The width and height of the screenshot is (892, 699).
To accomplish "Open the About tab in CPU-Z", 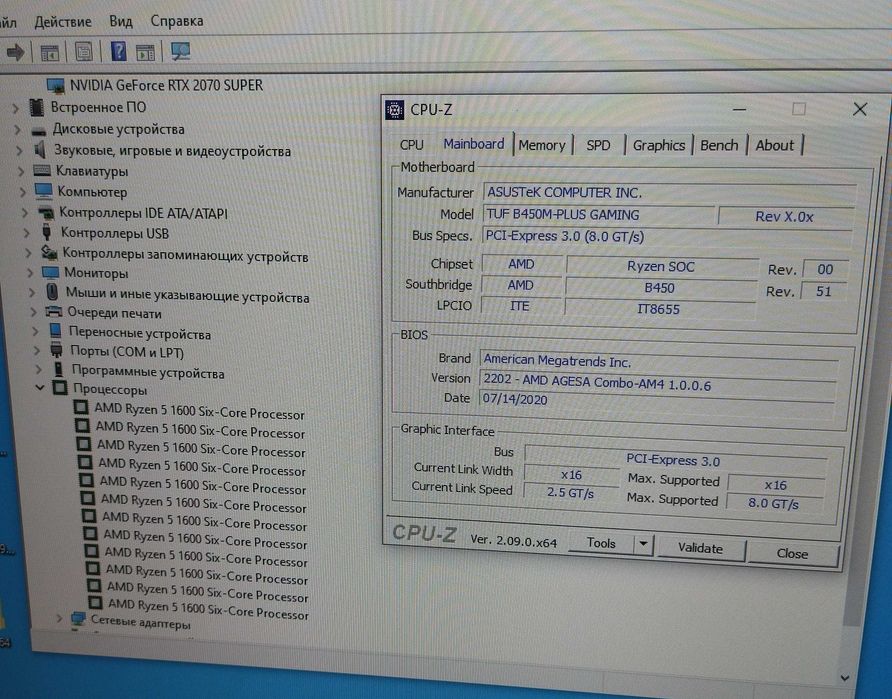I will 774,146.
